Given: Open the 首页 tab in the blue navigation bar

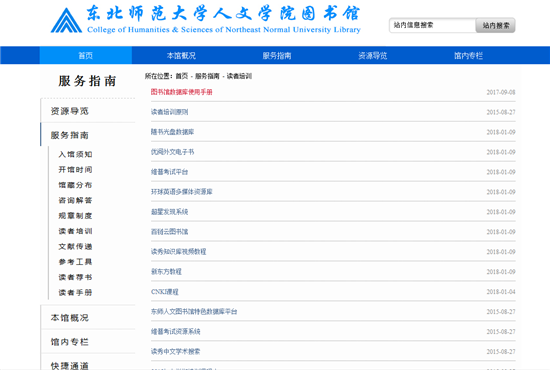Looking at the screenshot, I should click(86, 55).
